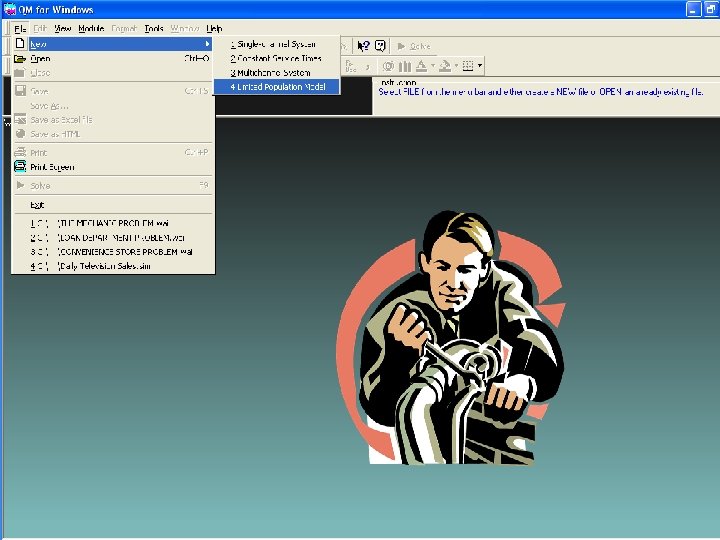The image size is (720, 540).
Task: Select Limited Population Model from the New submenu
Action: pos(277,86)
